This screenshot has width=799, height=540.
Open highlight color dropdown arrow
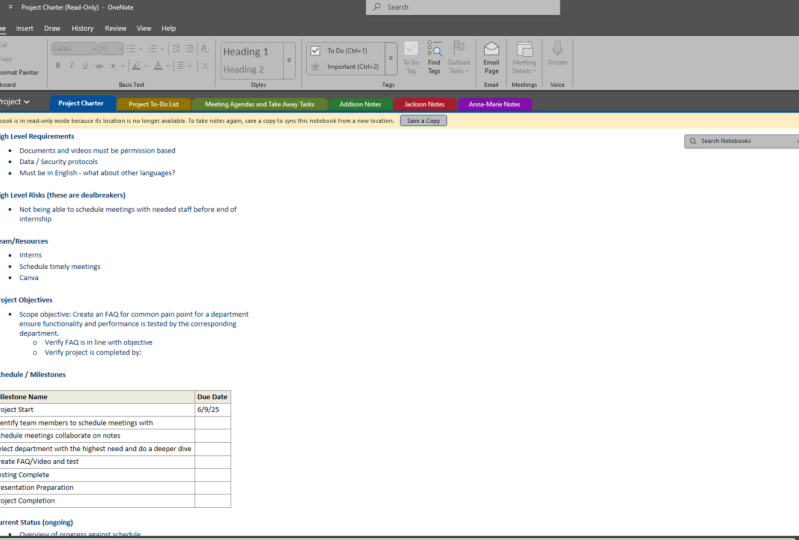click(146, 66)
